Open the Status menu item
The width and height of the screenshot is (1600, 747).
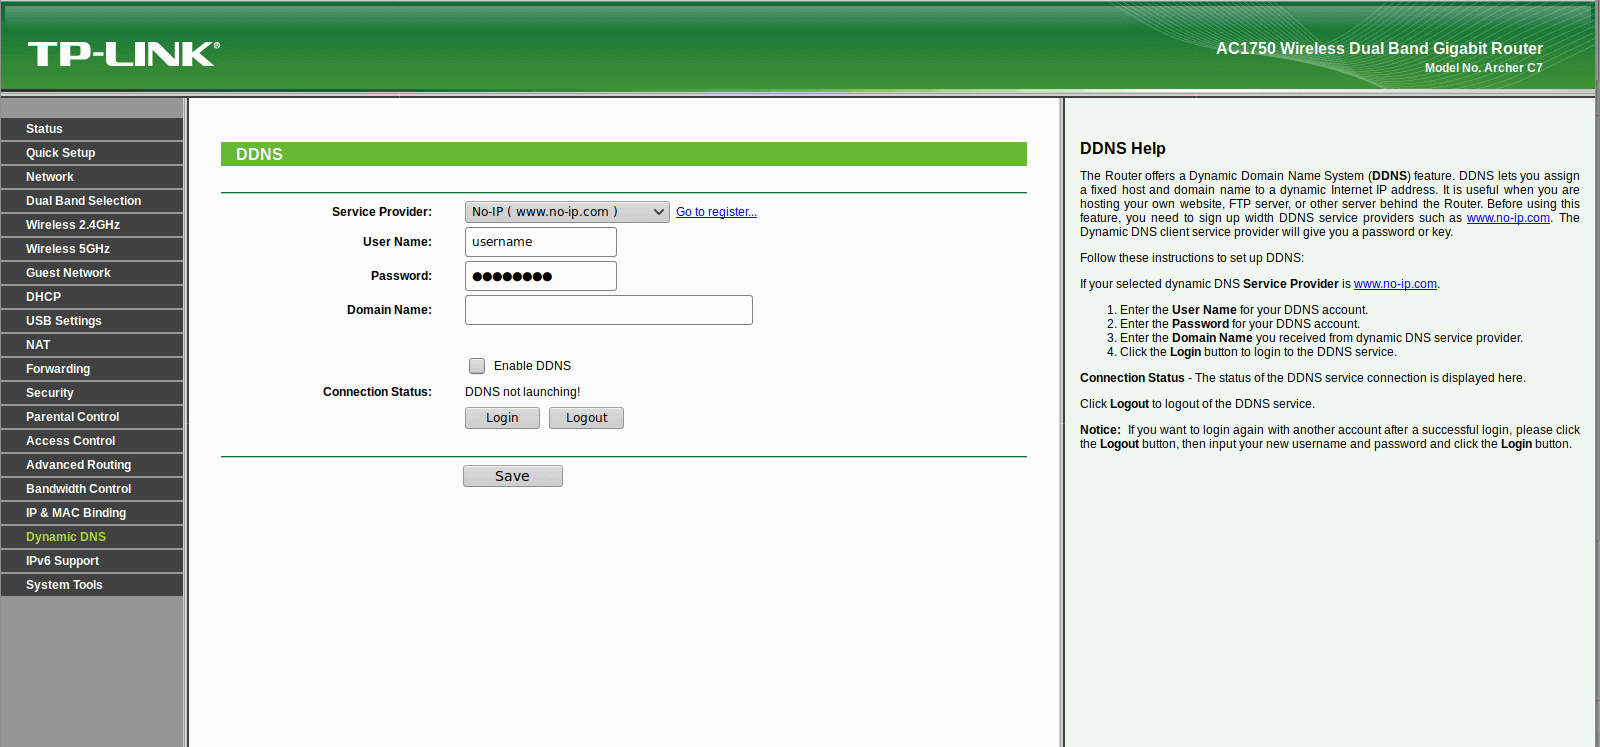click(92, 129)
